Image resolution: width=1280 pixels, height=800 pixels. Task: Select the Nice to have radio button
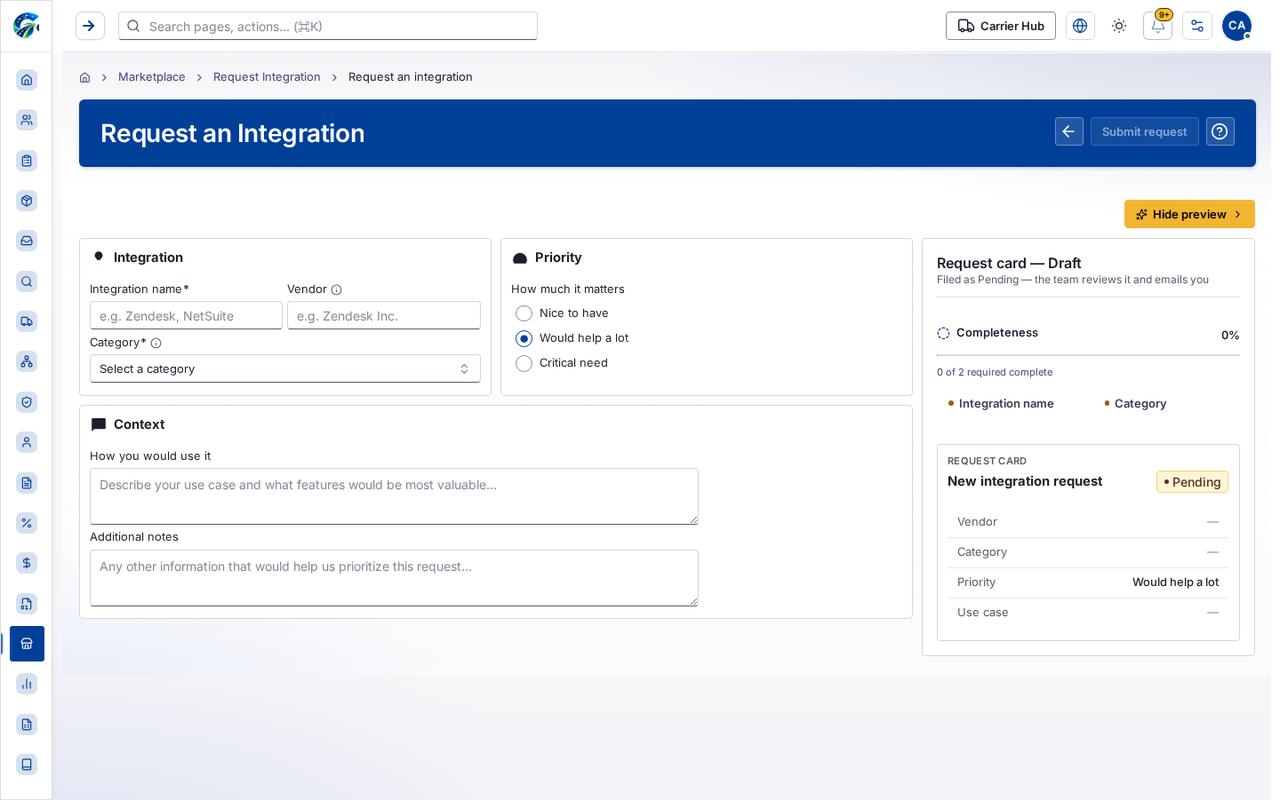point(524,313)
